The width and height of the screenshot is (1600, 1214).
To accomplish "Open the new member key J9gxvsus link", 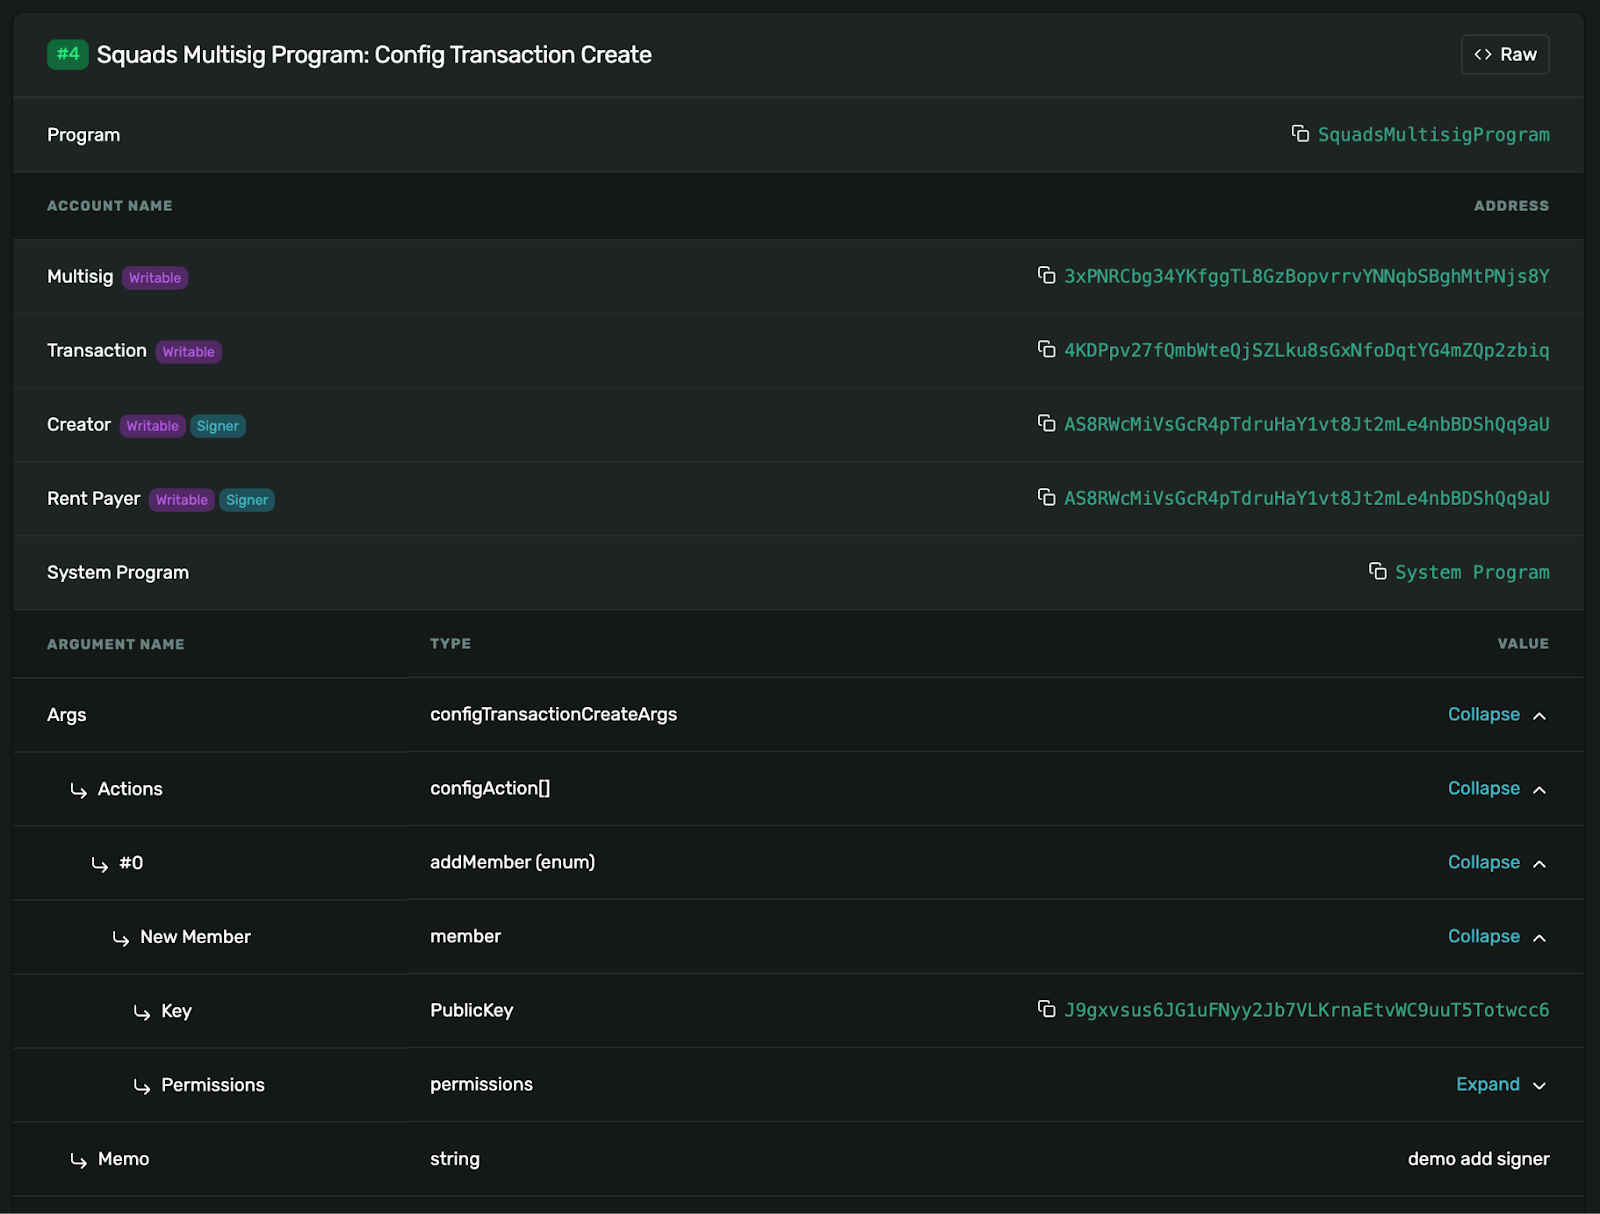I will [x=1306, y=1011].
